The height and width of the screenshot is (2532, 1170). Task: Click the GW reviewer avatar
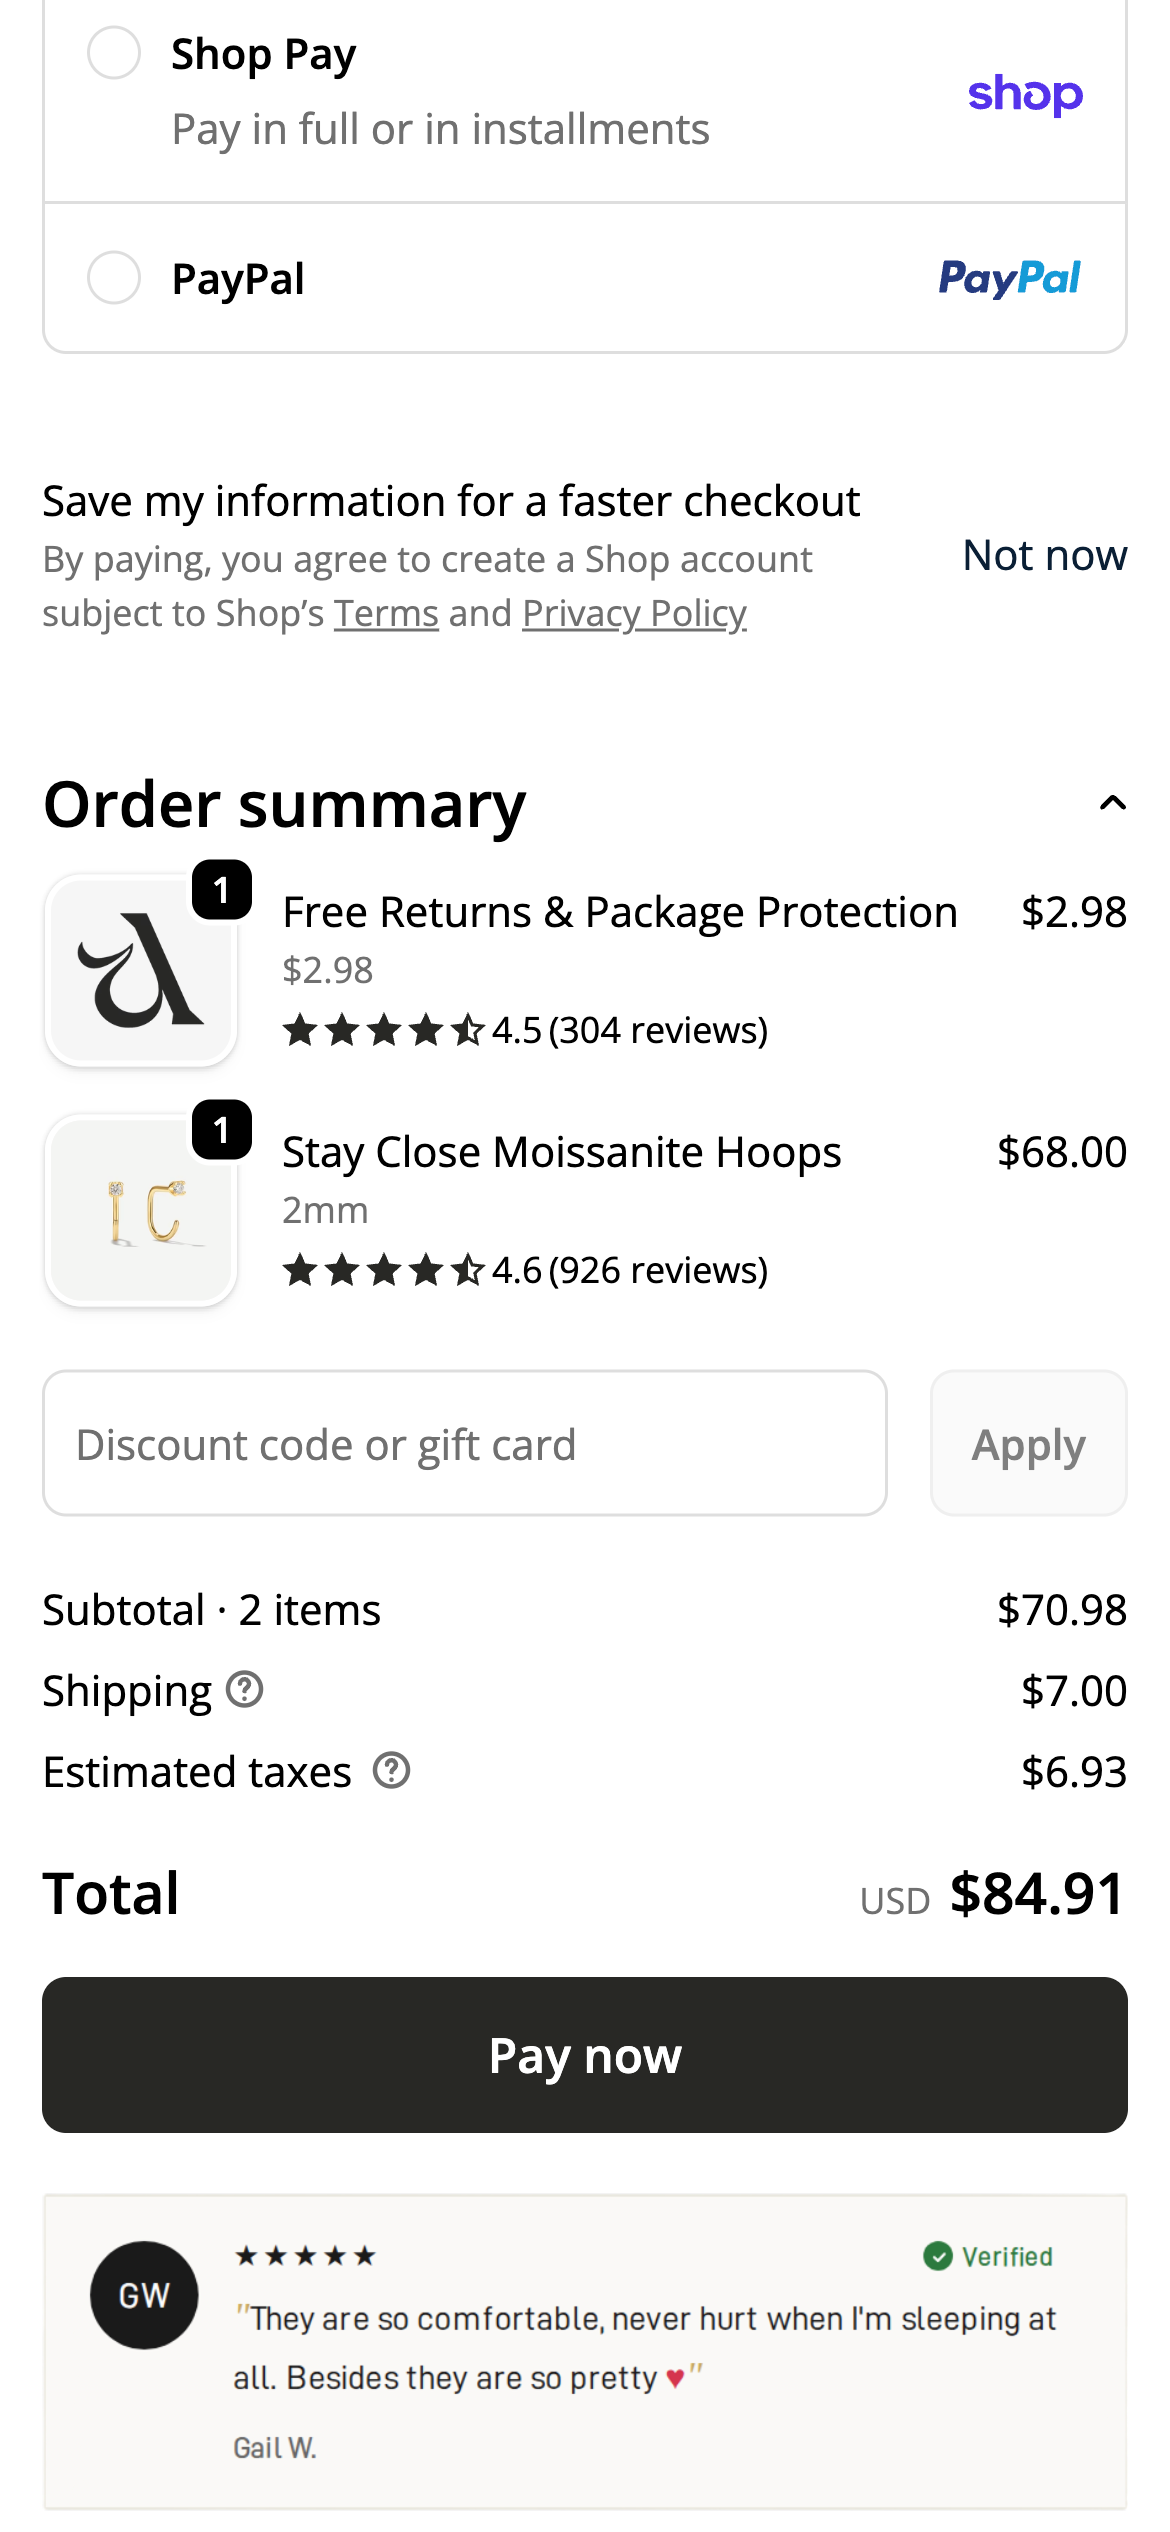click(144, 2295)
